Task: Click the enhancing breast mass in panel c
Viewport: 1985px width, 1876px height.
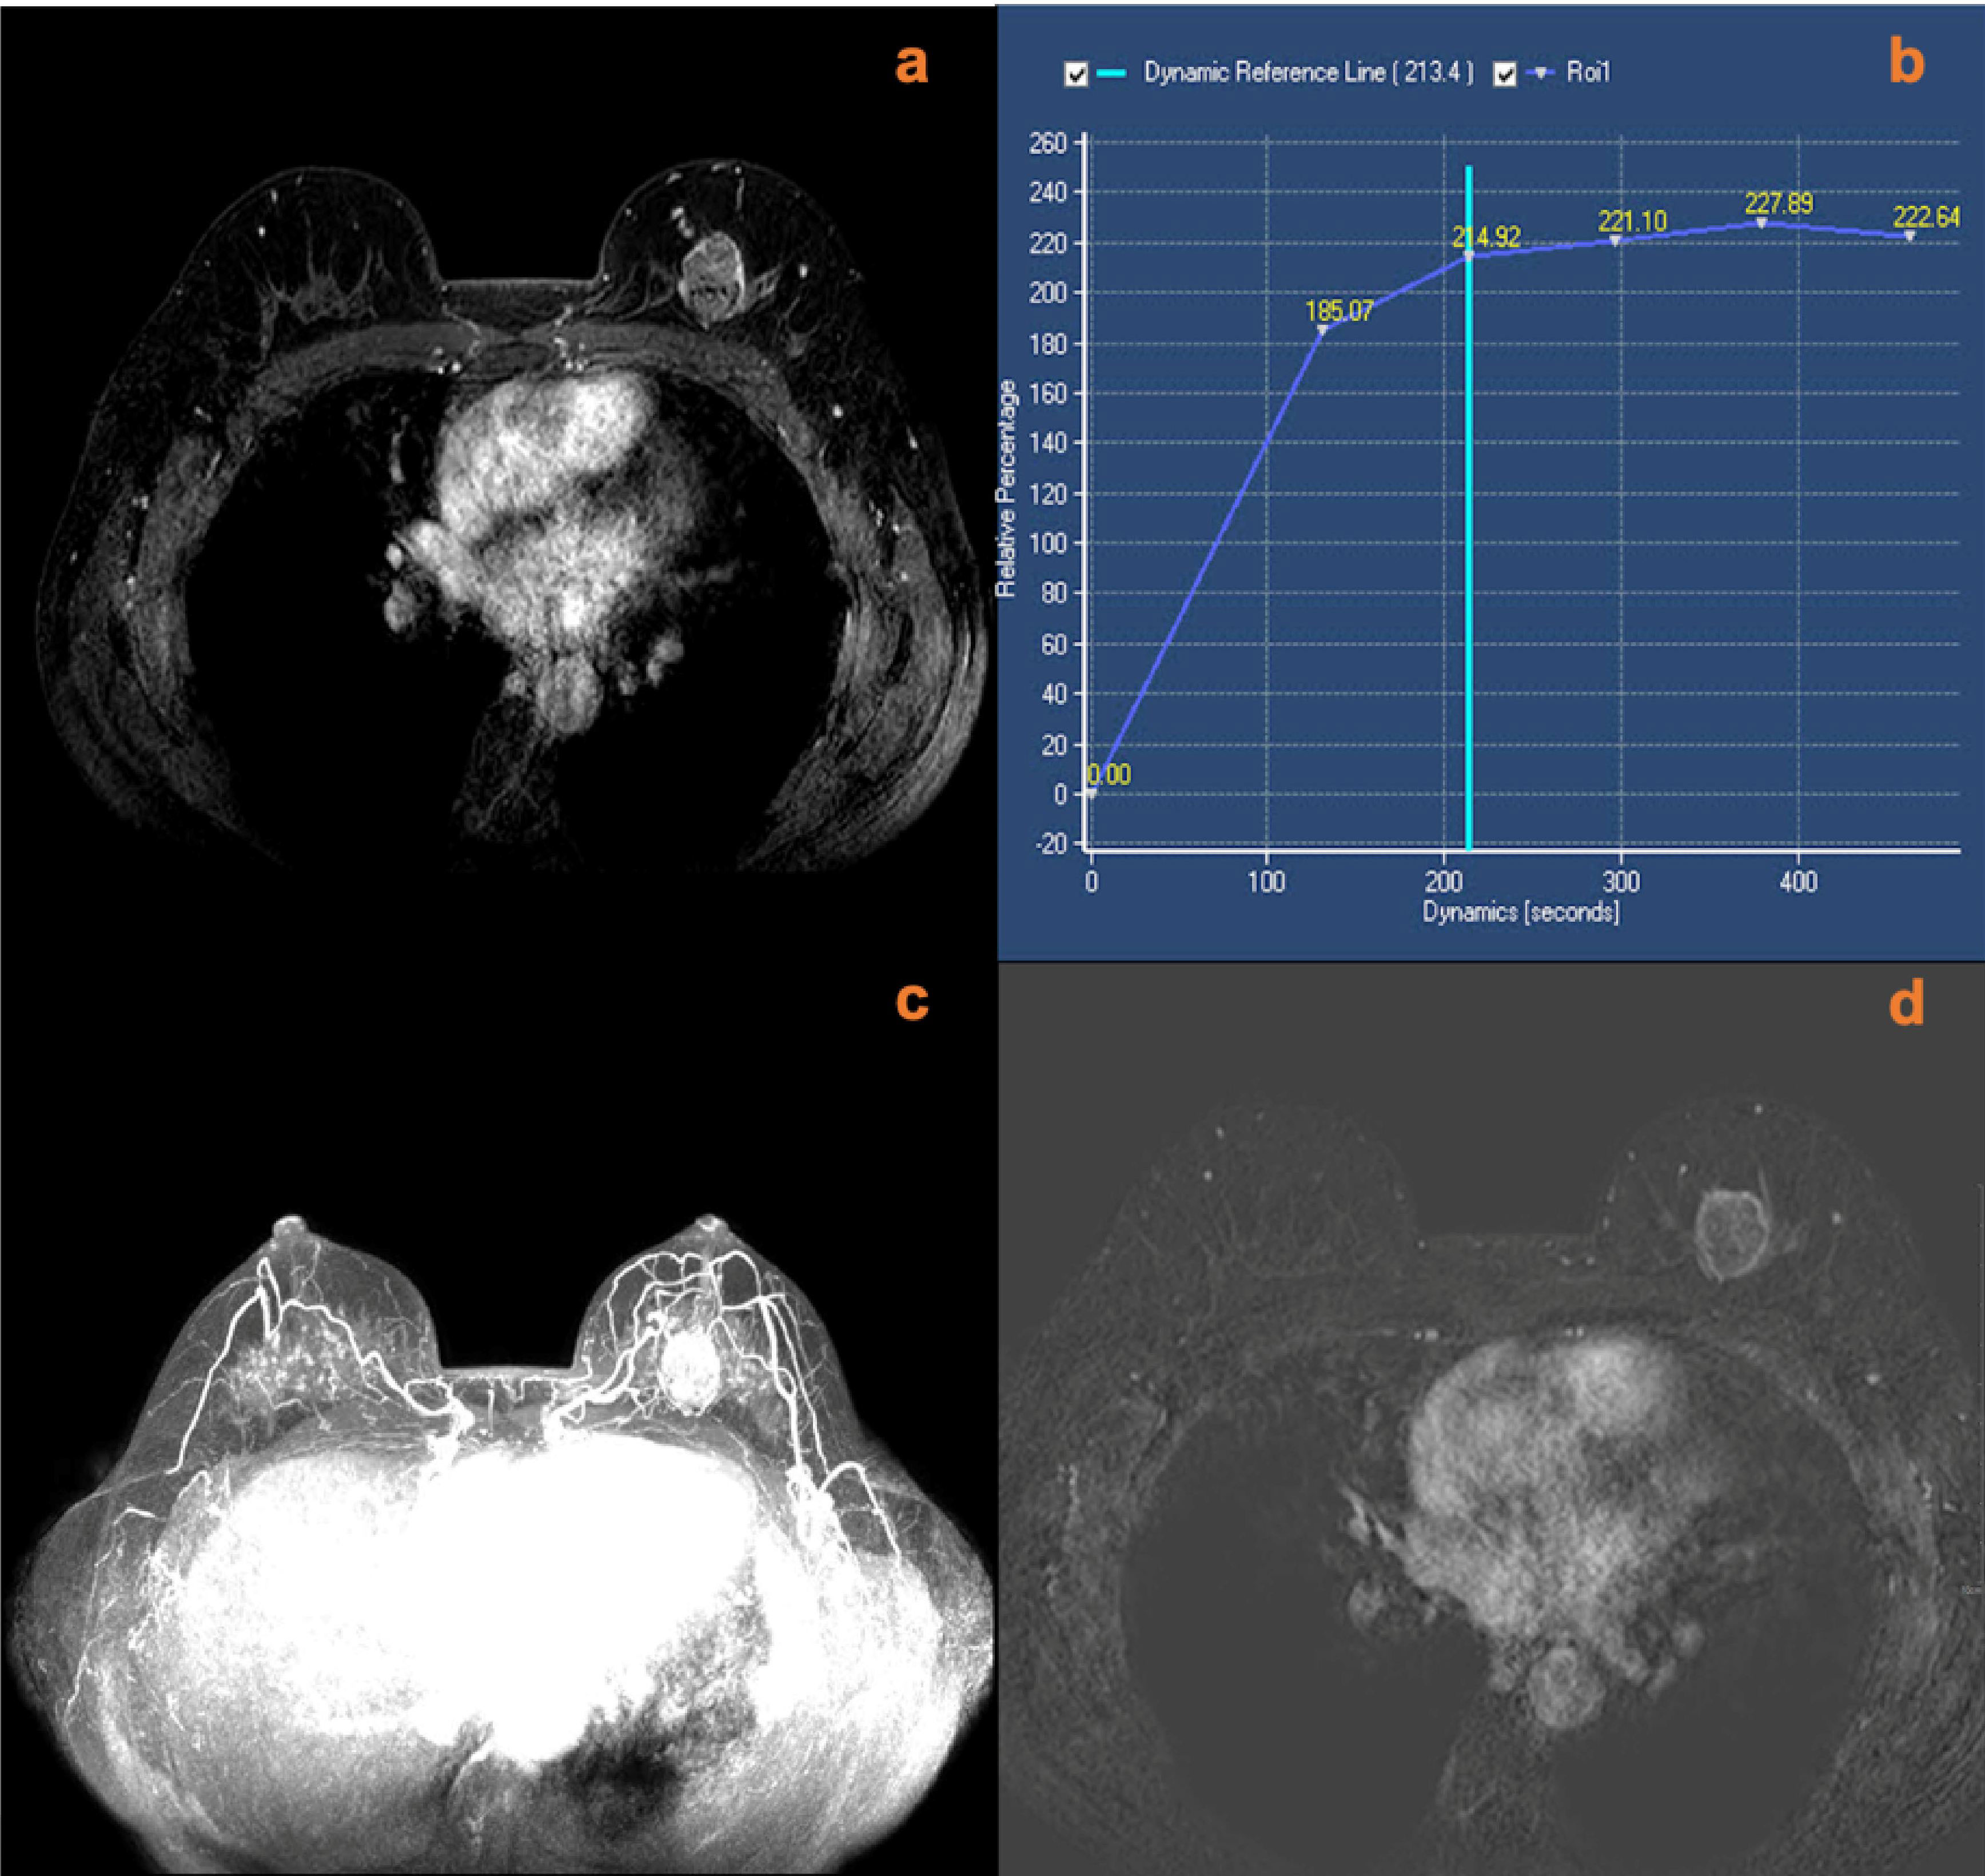Action: tap(690, 1370)
